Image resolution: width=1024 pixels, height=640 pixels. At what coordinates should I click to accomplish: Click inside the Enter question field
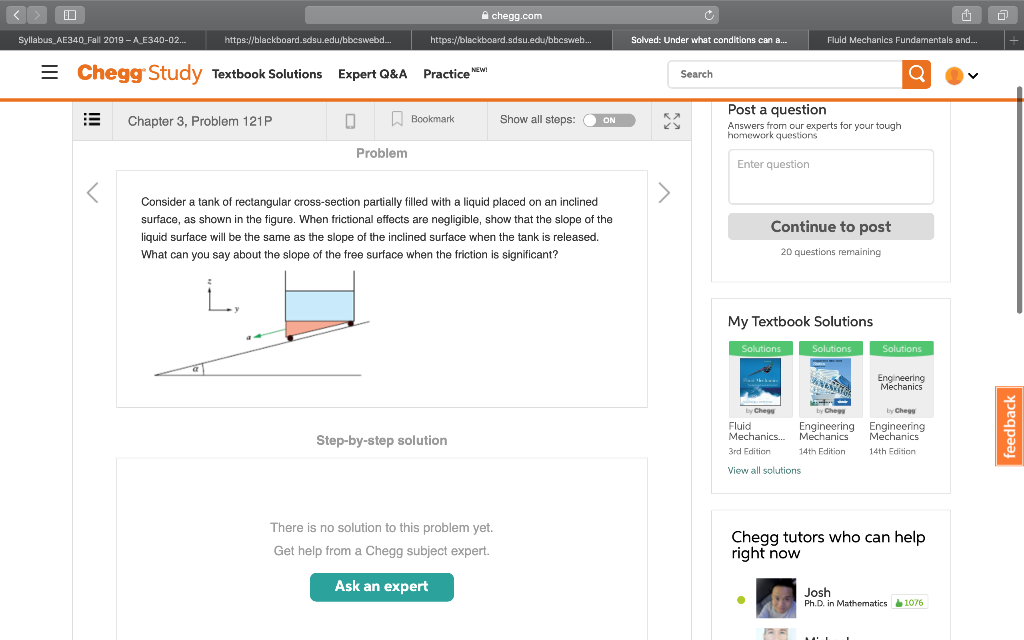coord(830,176)
